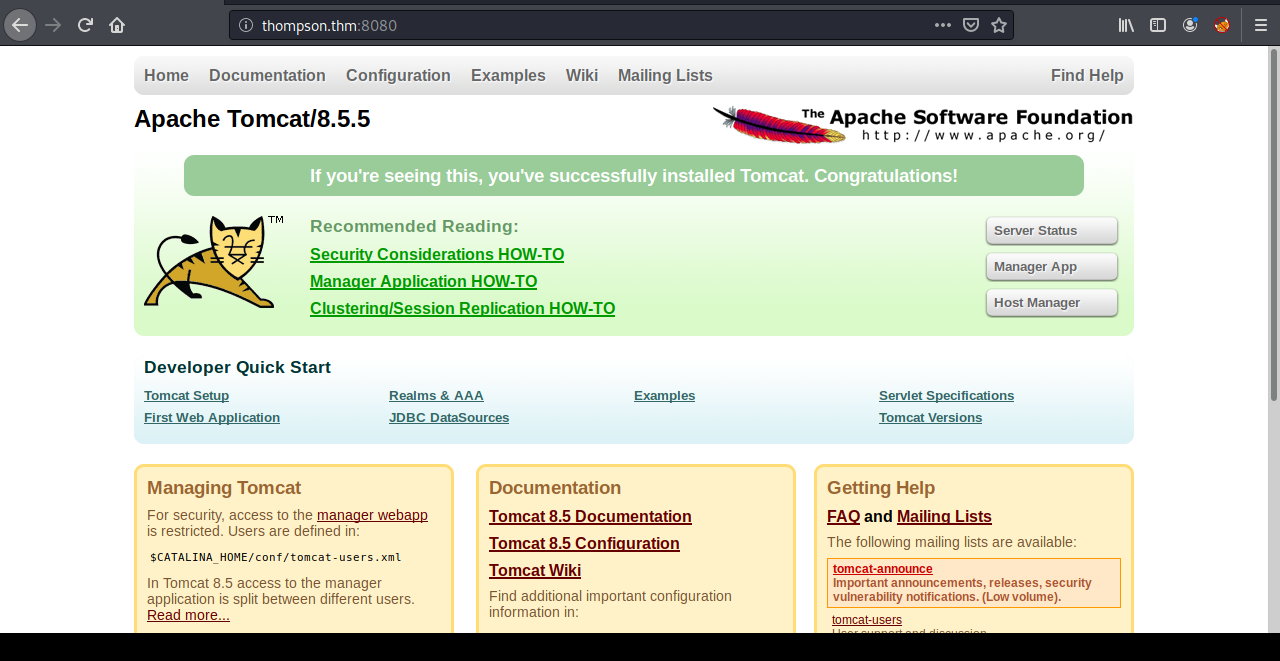Open the tomcat-announce mailing list link
This screenshot has height=661, width=1280.
click(882, 569)
